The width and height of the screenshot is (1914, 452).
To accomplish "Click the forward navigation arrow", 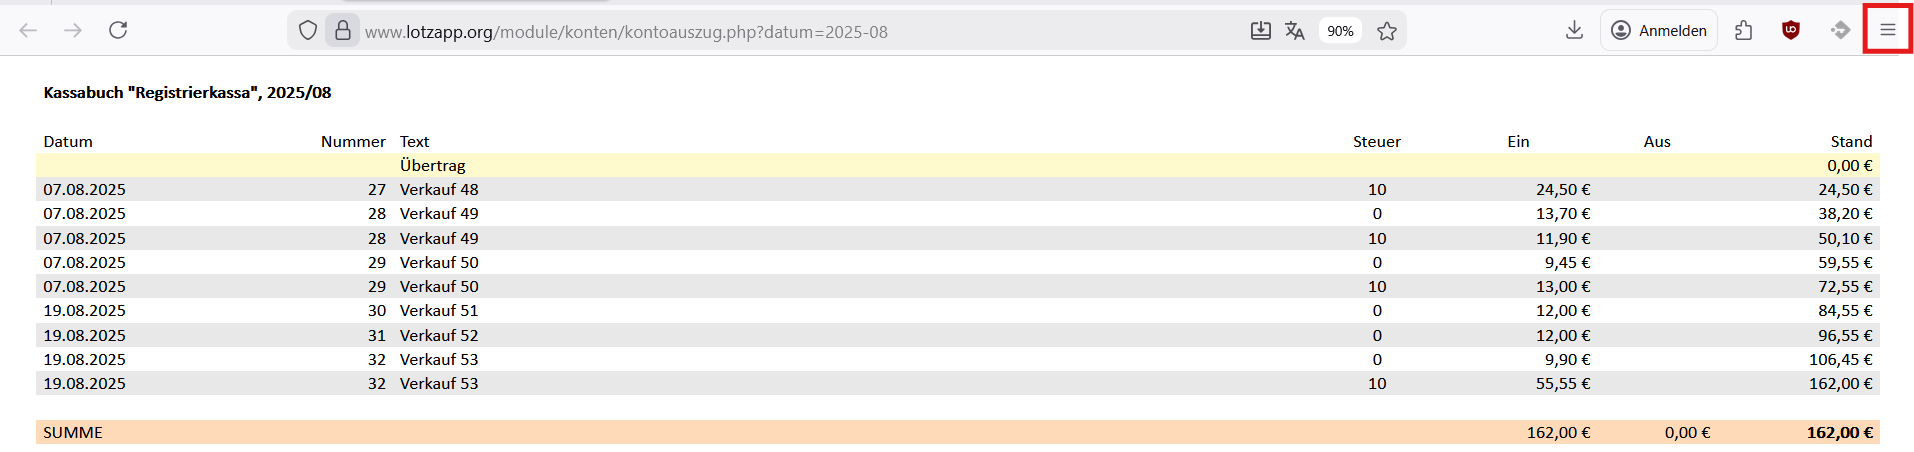I will click(73, 31).
